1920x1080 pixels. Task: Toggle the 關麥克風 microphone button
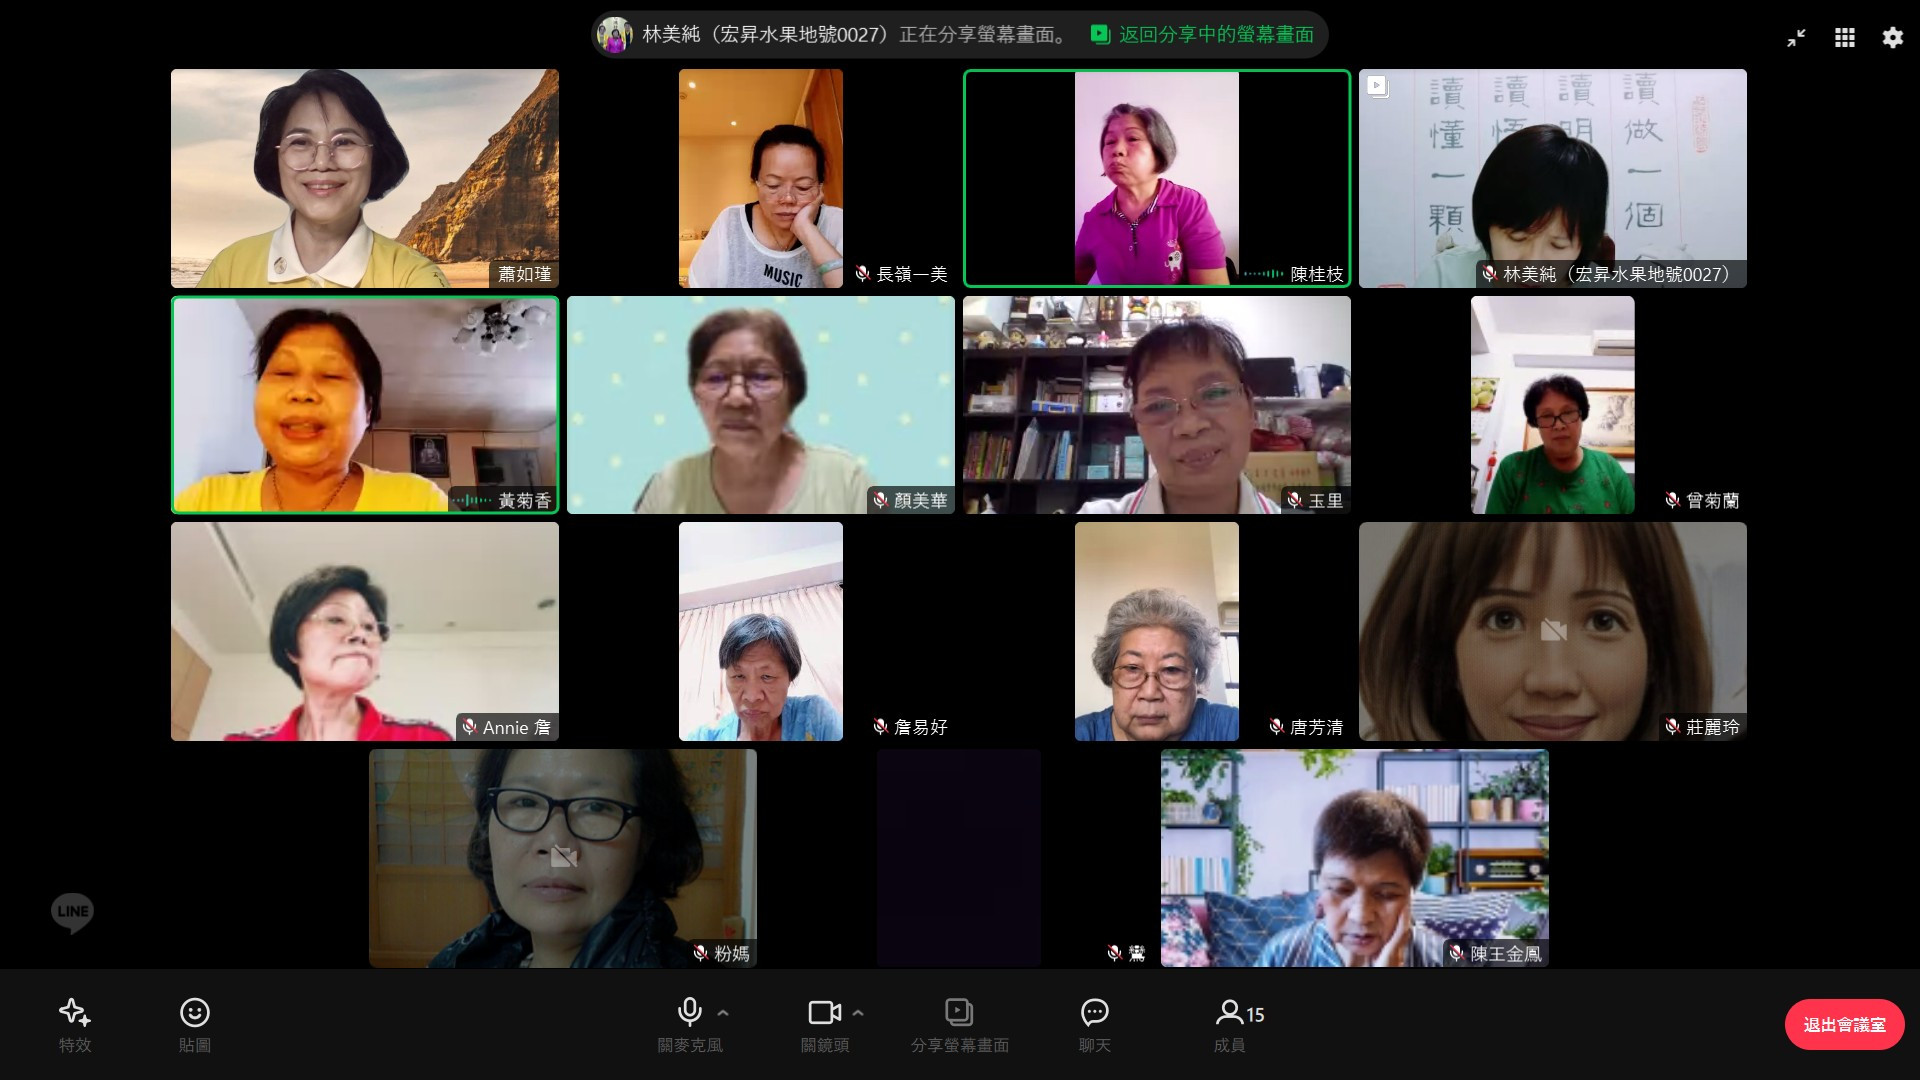[x=689, y=1012]
